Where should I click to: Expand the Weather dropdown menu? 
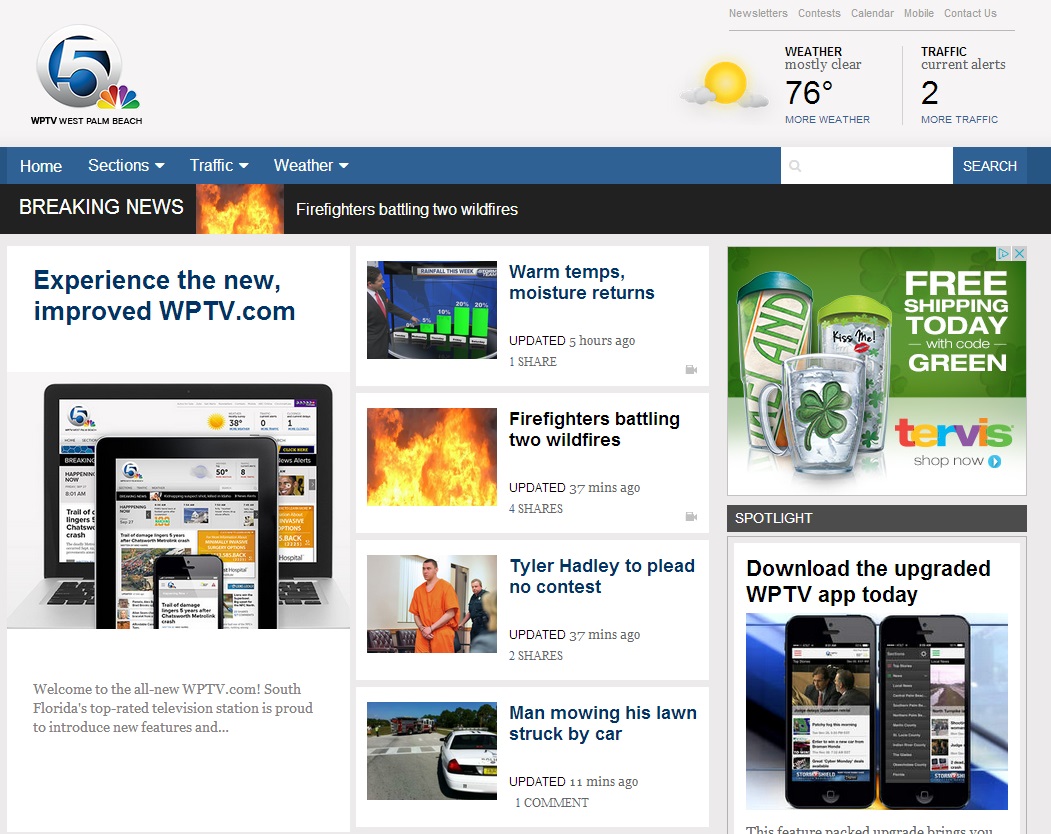click(311, 166)
